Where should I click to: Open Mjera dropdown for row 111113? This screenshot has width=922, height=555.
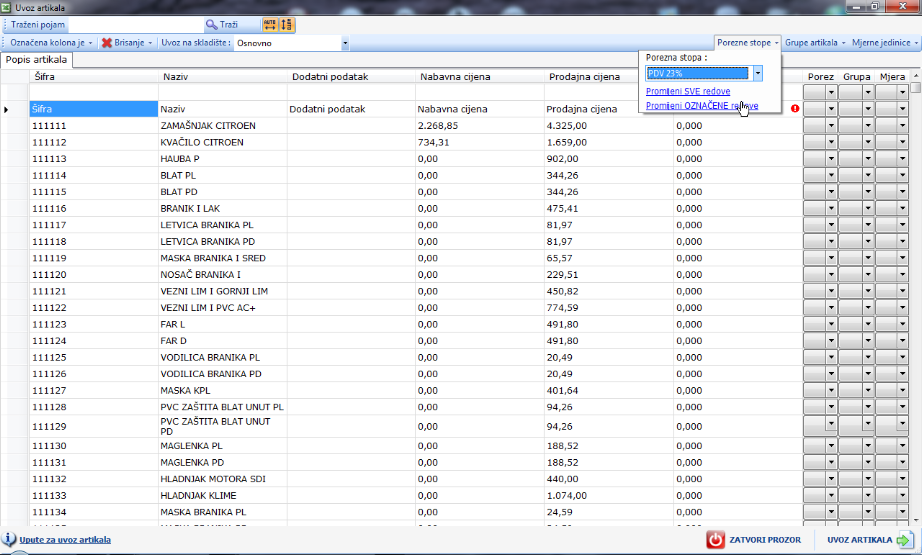pyautogui.click(x=902, y=159)
